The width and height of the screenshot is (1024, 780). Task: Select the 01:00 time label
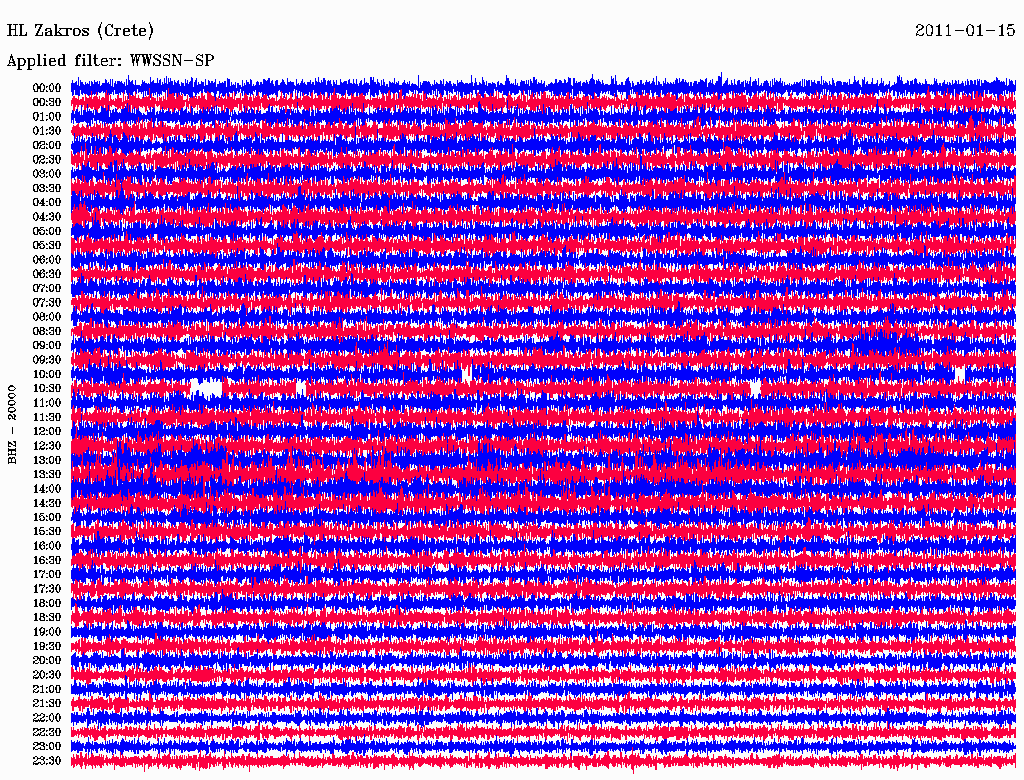pos(47,116)
